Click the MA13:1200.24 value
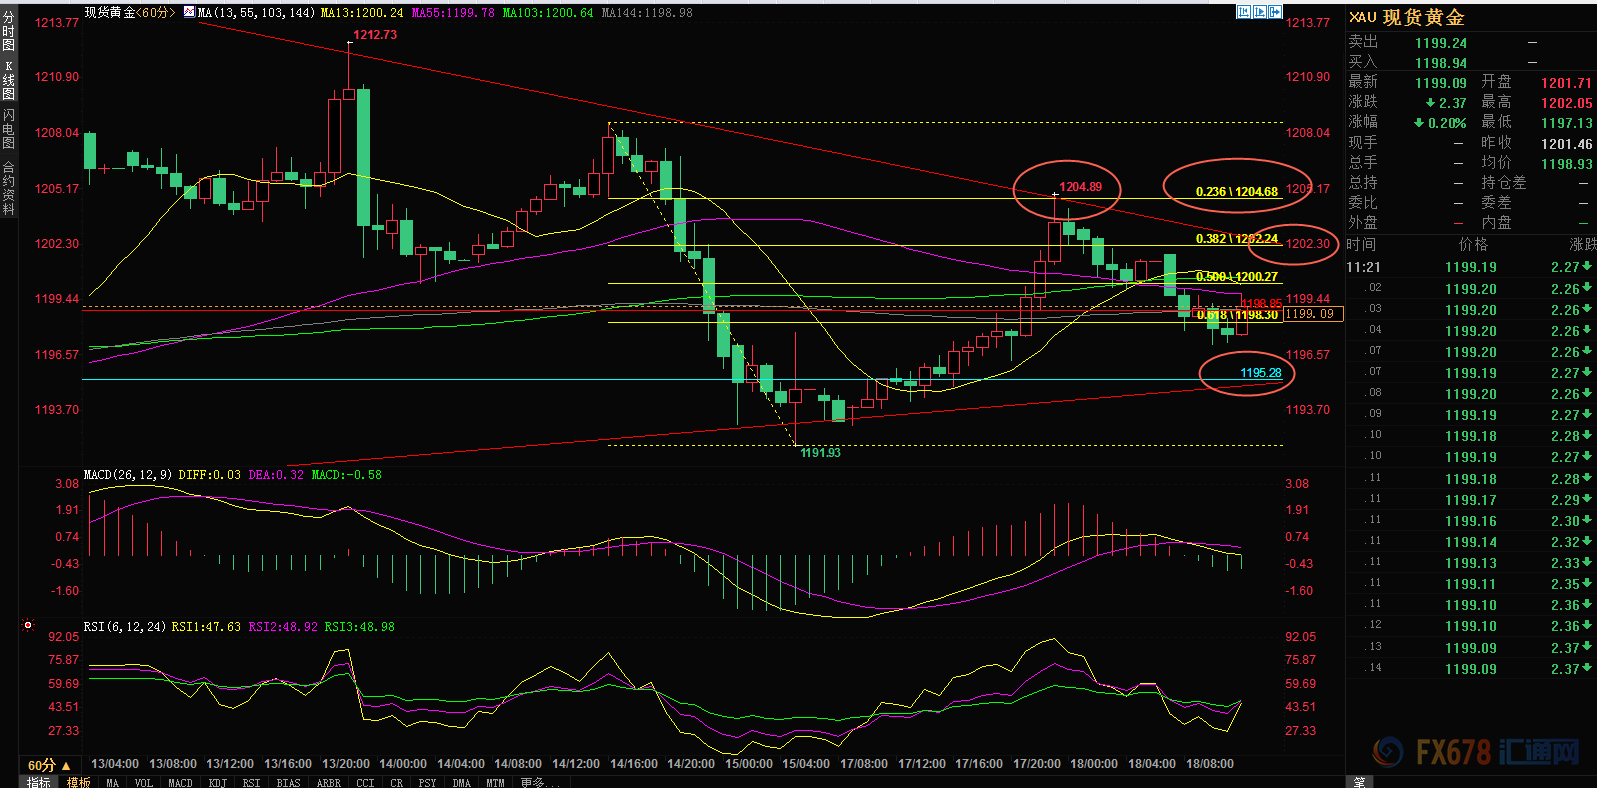Screen dimensions: 1597x788 [362, 13]
